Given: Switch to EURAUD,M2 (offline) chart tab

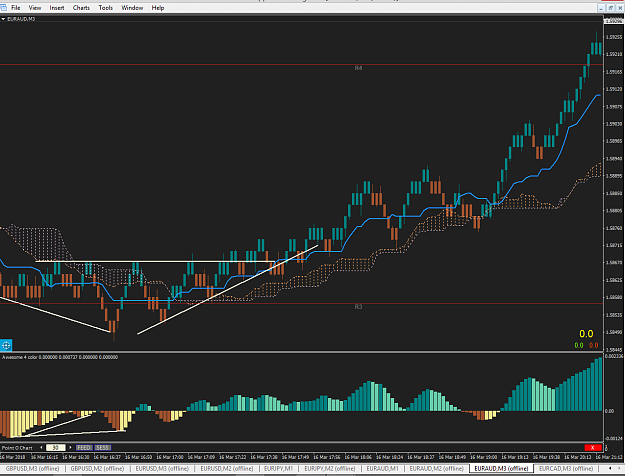Looking at the screenshot, I should (437, 468).
